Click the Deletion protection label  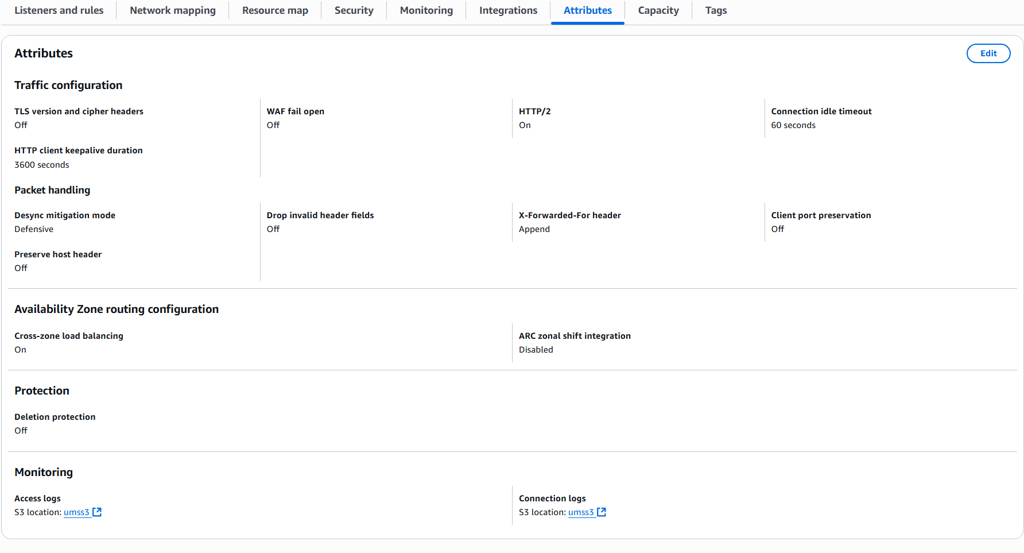(55, 417)
